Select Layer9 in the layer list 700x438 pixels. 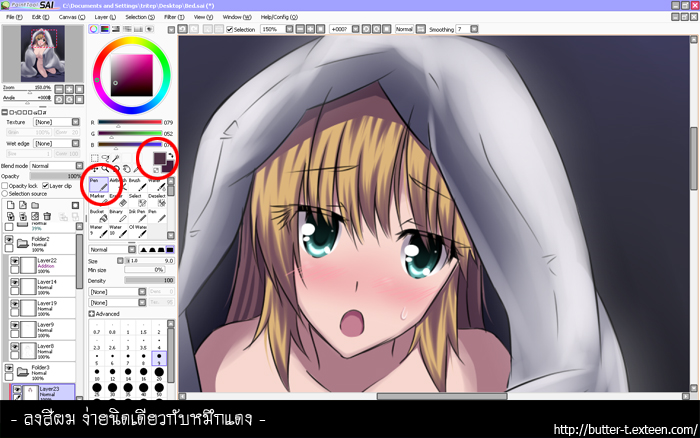pyautogui.click(x=42, y=330)
